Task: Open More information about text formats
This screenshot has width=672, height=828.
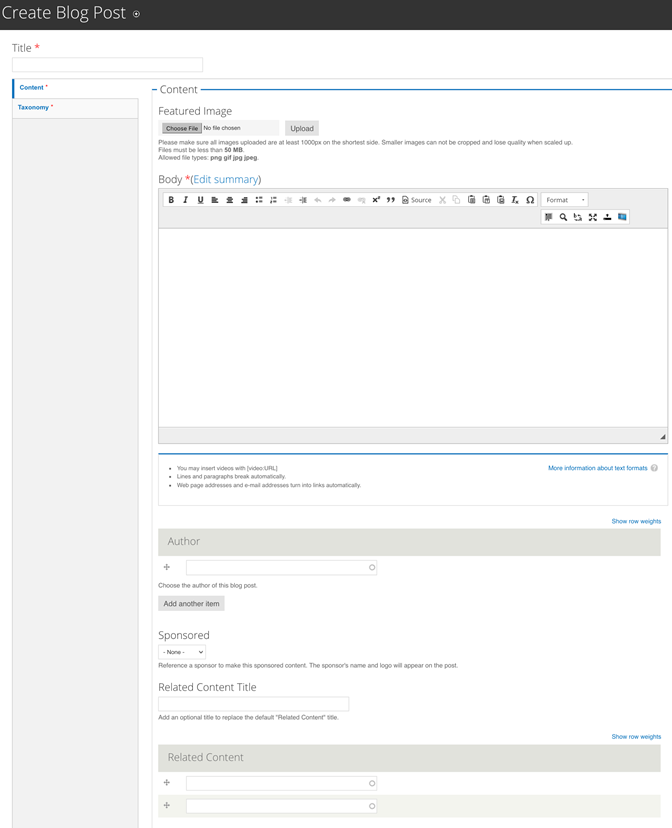Action: [598, 468]
